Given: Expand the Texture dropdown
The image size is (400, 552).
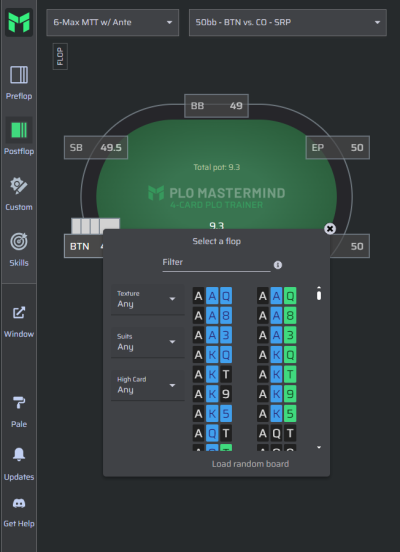Looking at the screenshot, I should (148, 299).
